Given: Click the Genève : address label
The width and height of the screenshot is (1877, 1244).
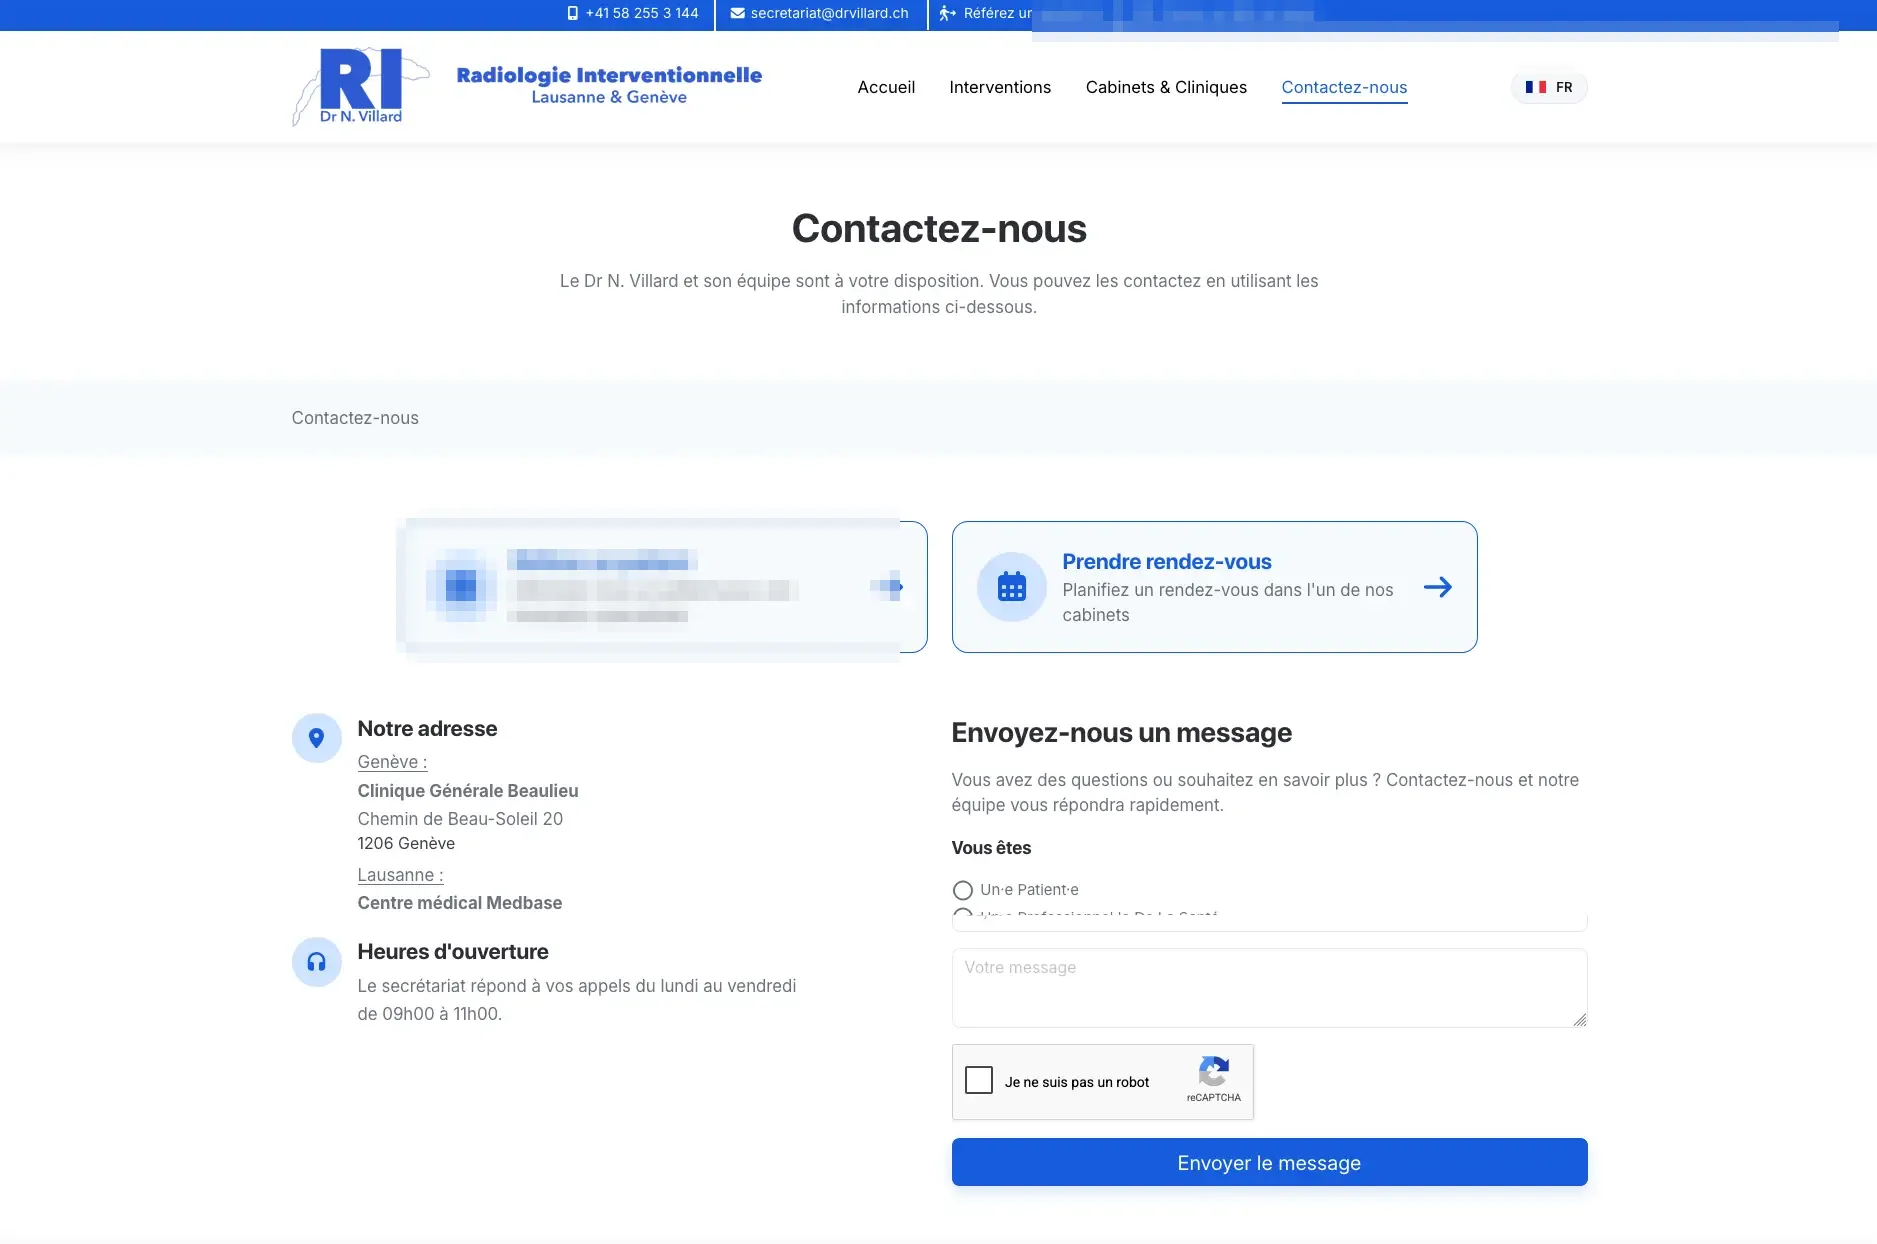Looking at the screenshot, I should pos(392,762).
